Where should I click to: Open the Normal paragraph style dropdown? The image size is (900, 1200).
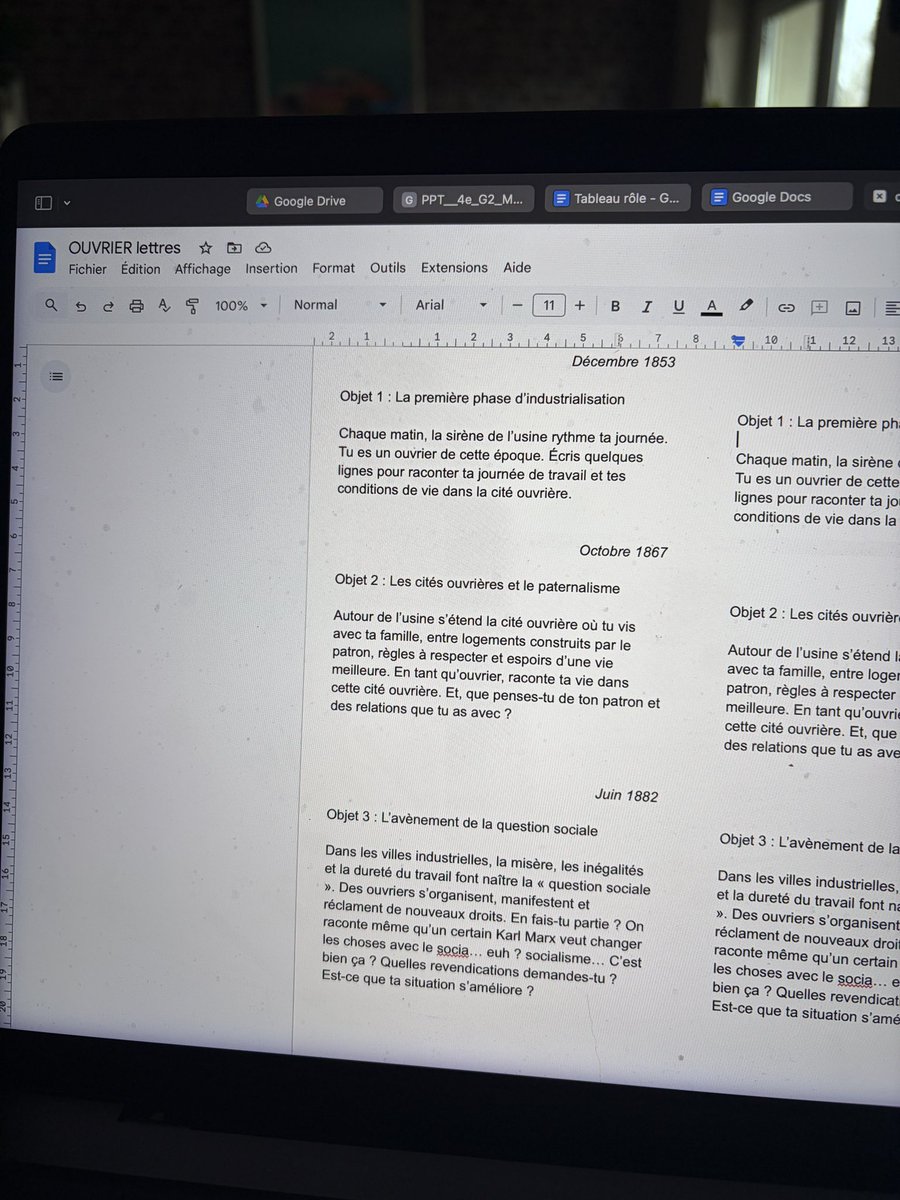[x=340, y=305]
